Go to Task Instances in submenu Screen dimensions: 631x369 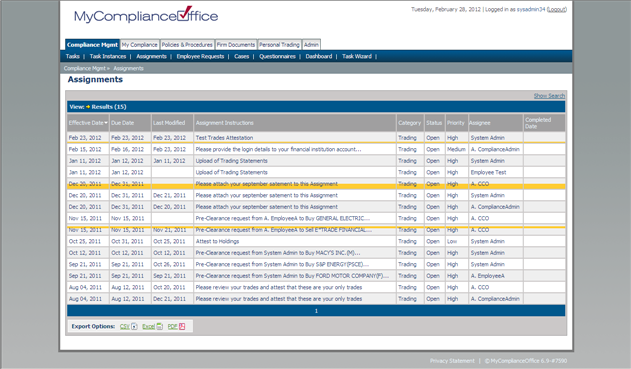[108, 56]
